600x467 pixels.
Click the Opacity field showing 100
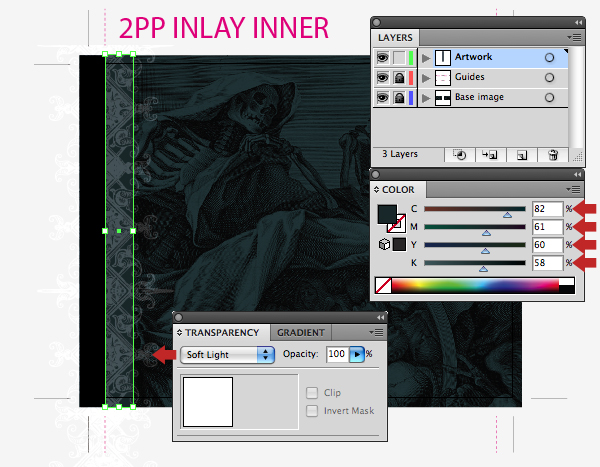pos(337,354)
